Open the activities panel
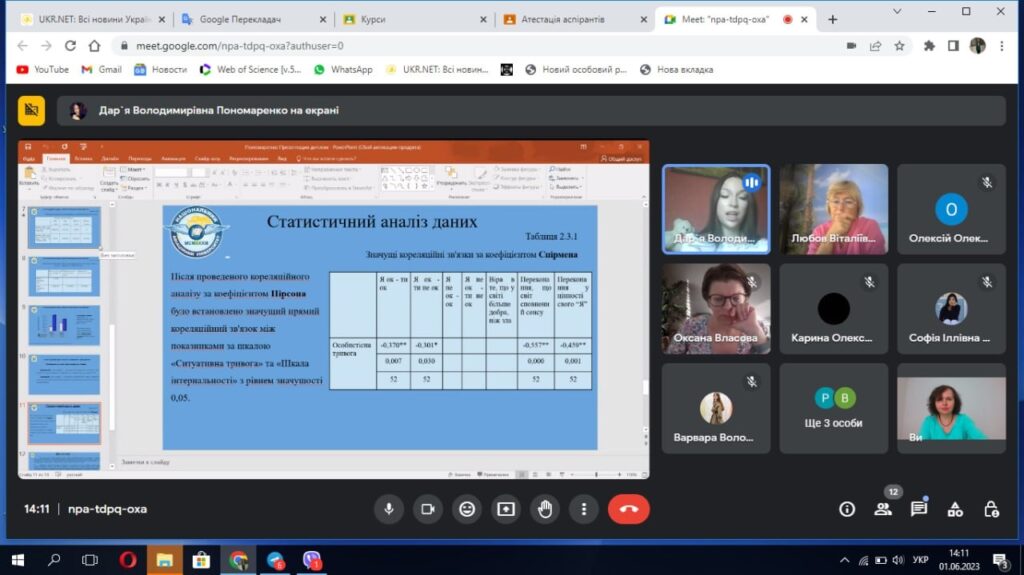 point(955,508)
